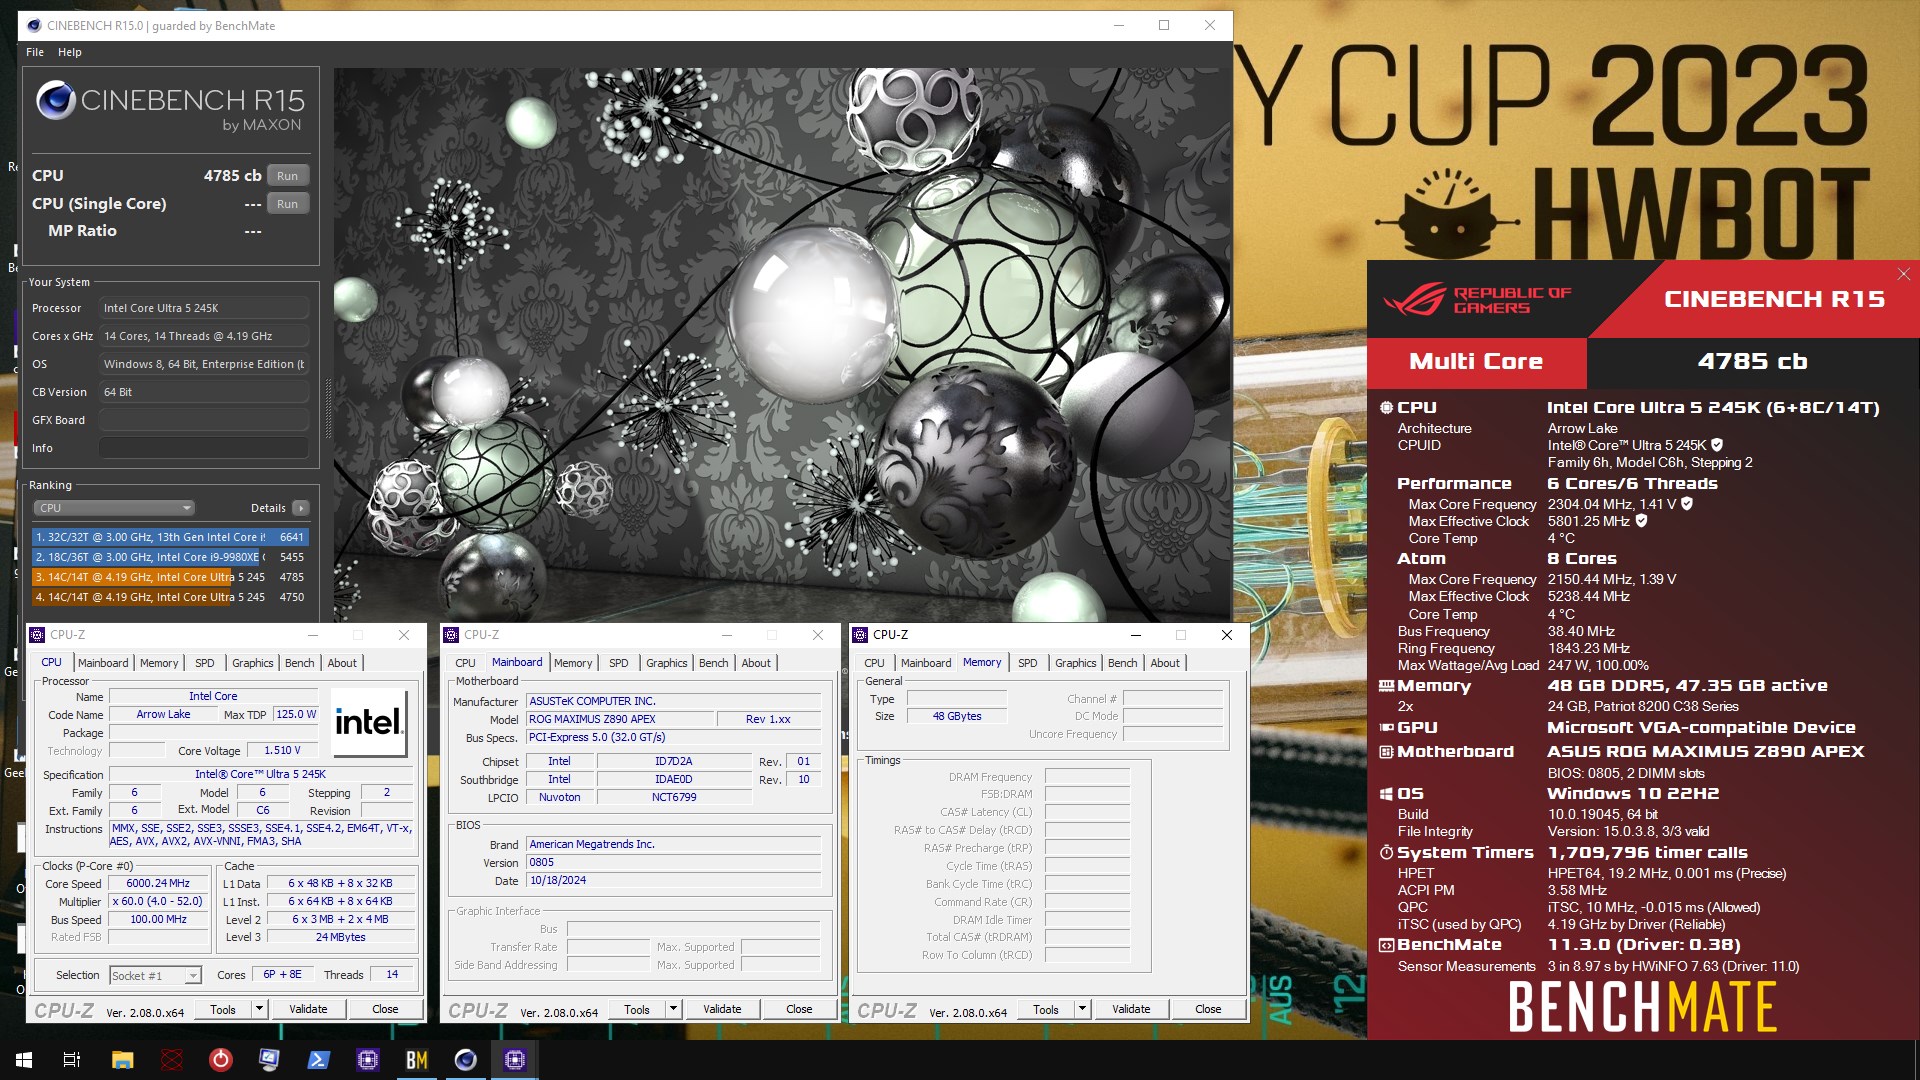Open Tools dropdown arrow in Memory window
This screenshot has width=1920, height=1080.
tap(1082, 1009)
